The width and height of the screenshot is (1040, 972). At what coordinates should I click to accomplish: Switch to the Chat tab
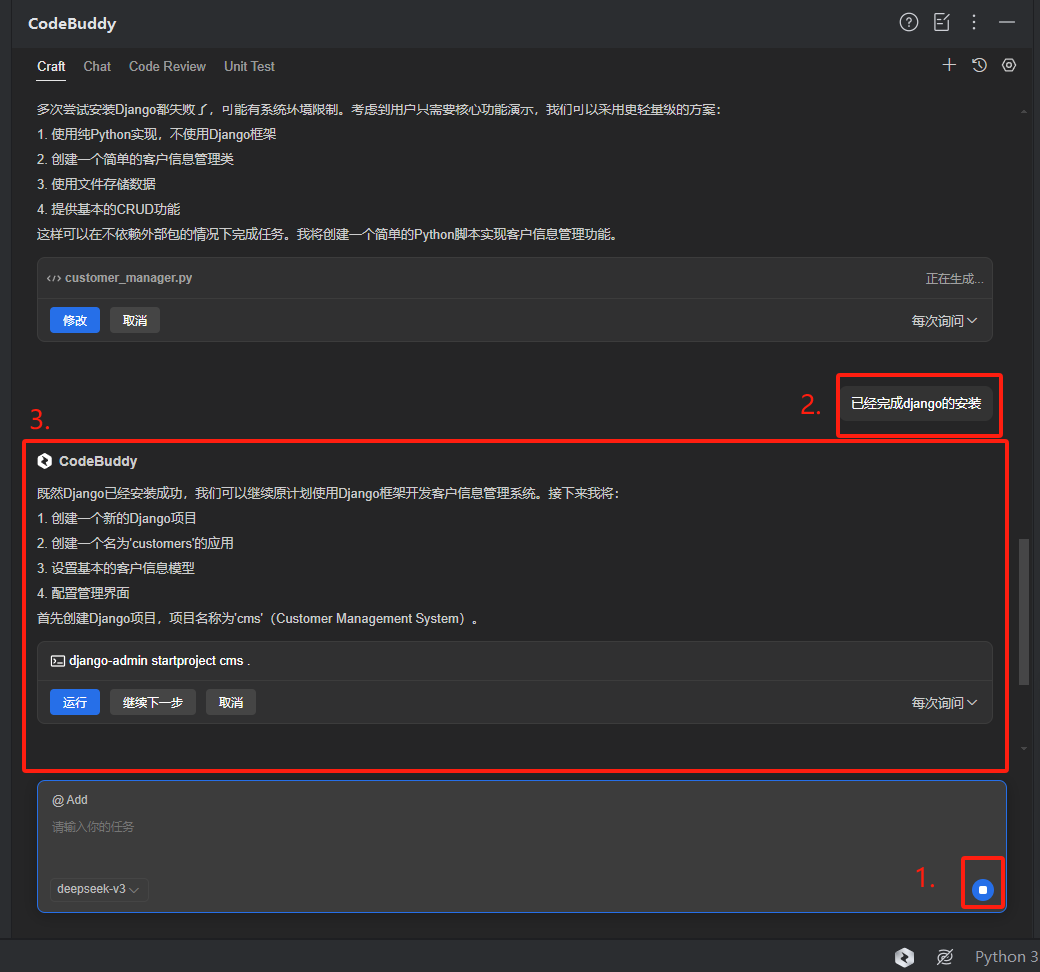pyautogui.click(x=97, y=66)
